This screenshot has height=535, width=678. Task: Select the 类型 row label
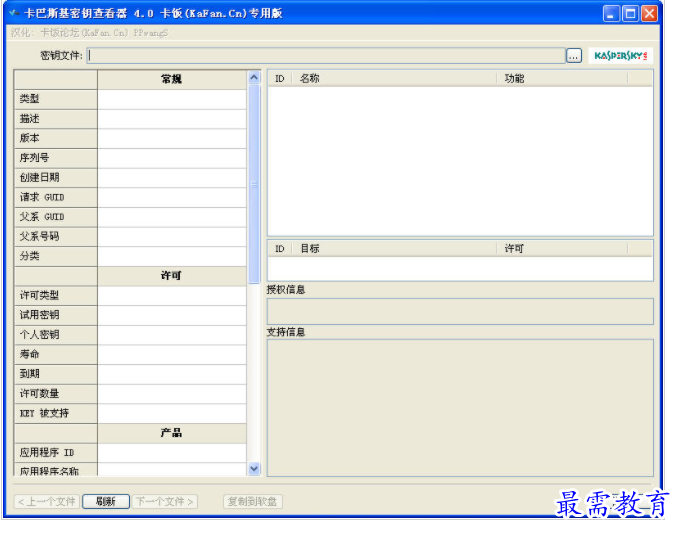click(x=56, y=99)
